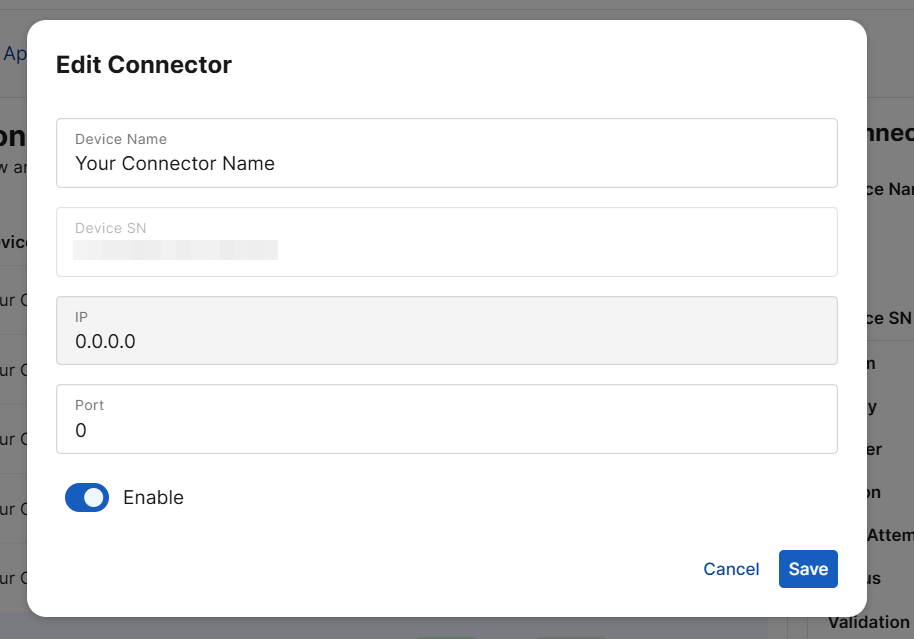
Task: Click the small "Port" field label
Action: (x=89, y=405)
